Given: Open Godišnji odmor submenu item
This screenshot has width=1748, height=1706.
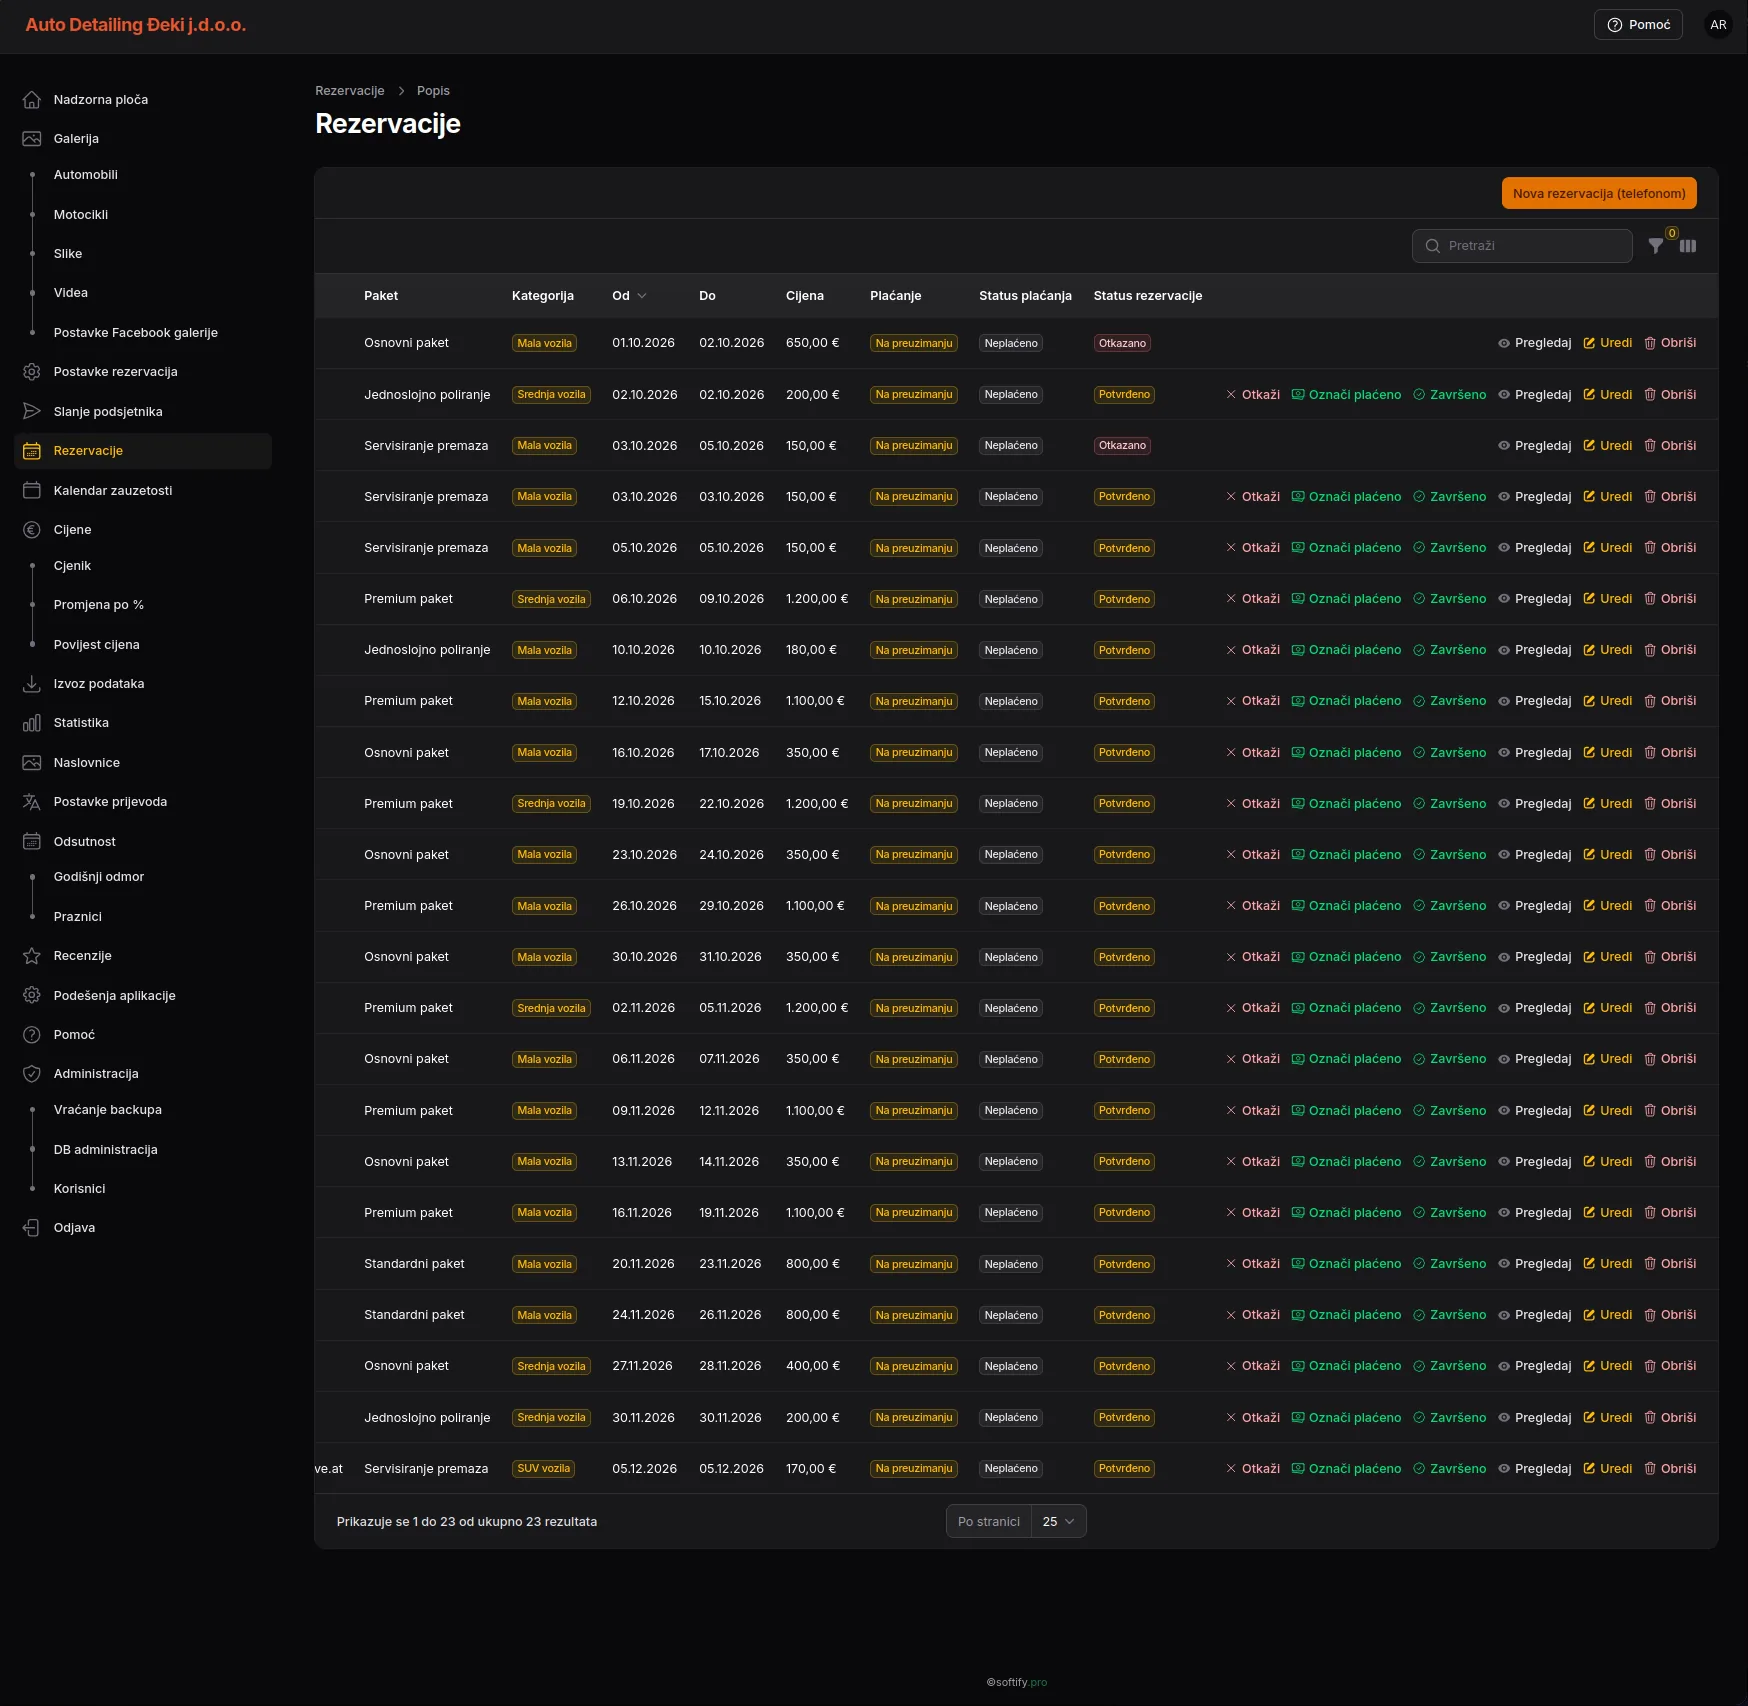Looking at the screenshot, I should [x=99, y=877].
